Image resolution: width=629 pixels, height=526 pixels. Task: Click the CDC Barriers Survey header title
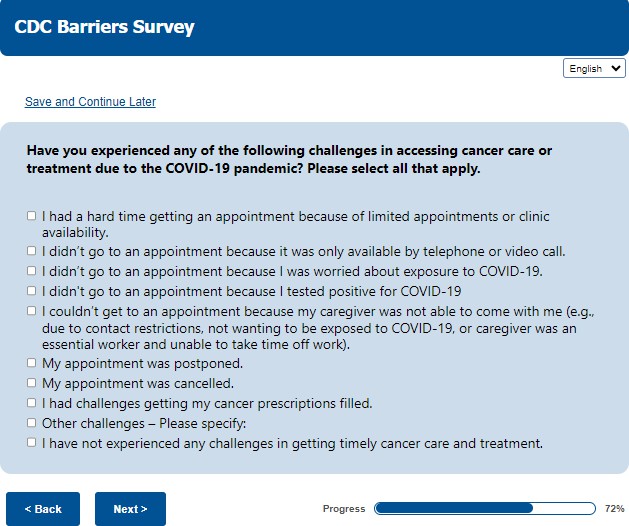point(104,27)
